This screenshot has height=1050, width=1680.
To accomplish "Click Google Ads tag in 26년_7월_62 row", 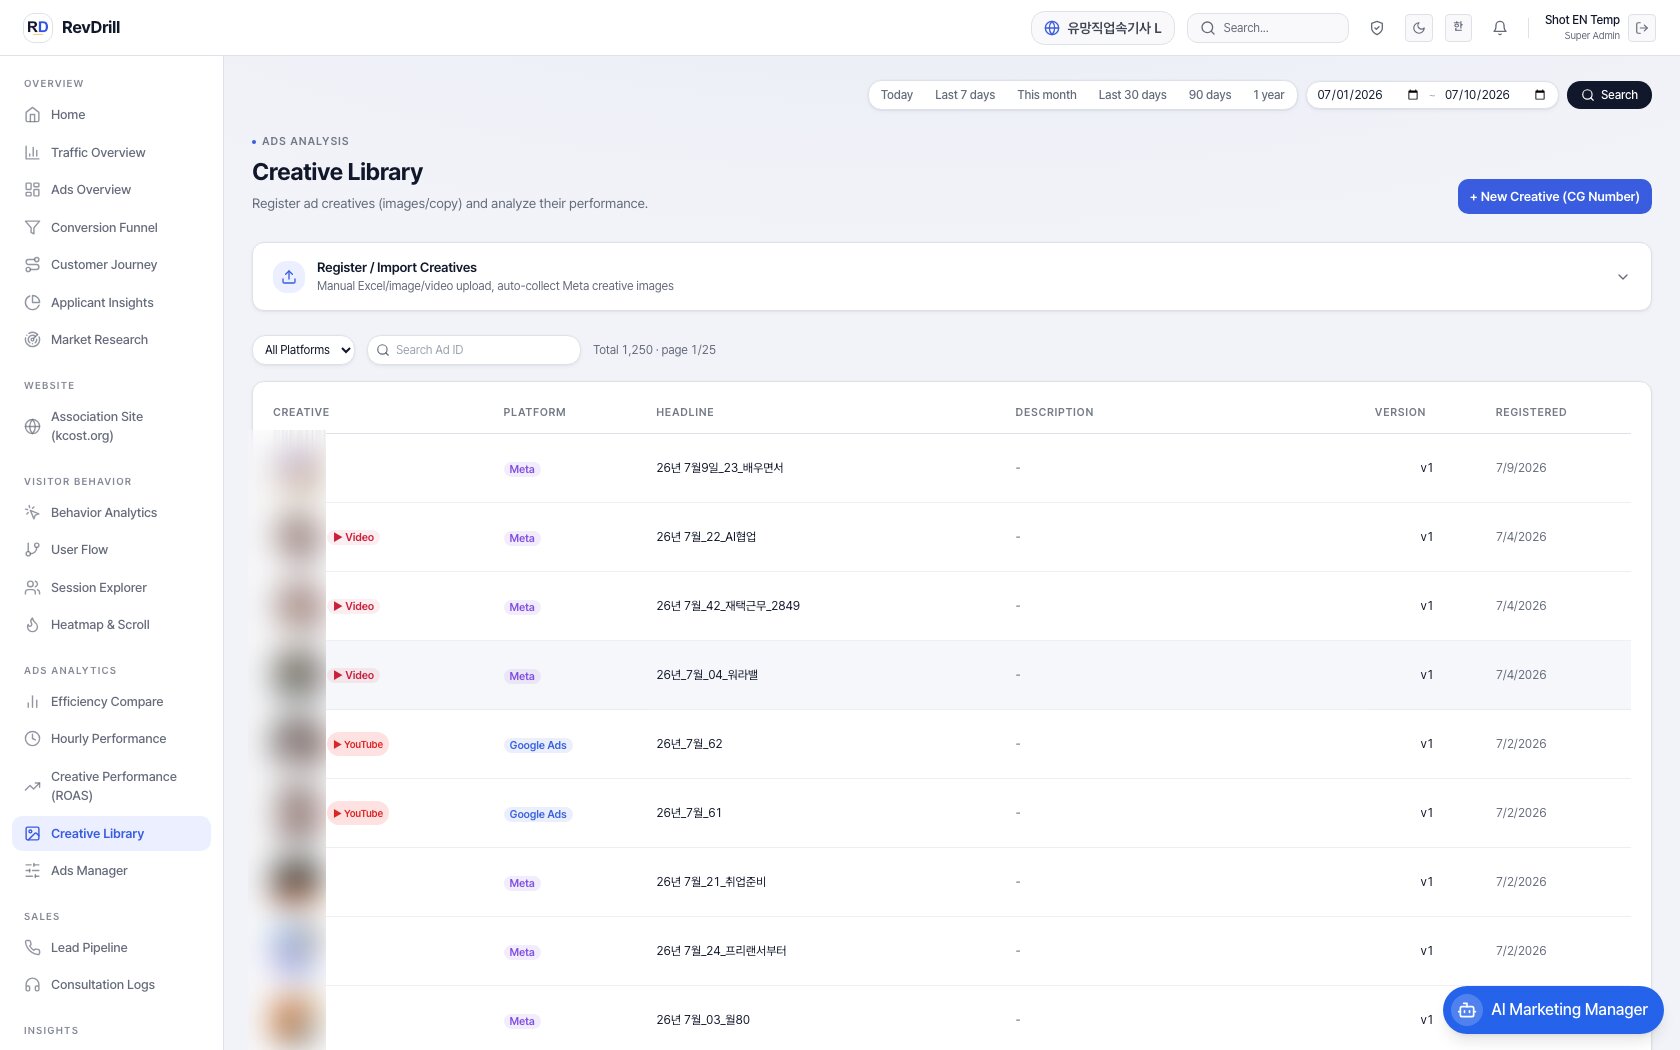I will pos(538,745).
